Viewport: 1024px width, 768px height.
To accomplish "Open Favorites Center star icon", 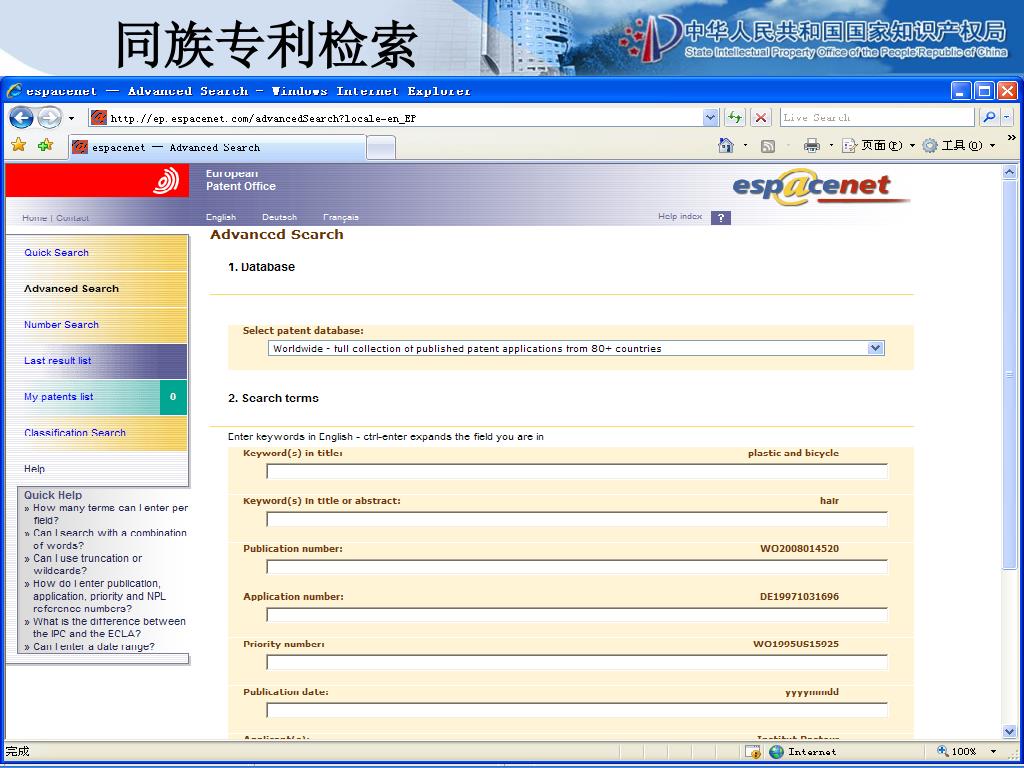I will click(x=19, y=146).
